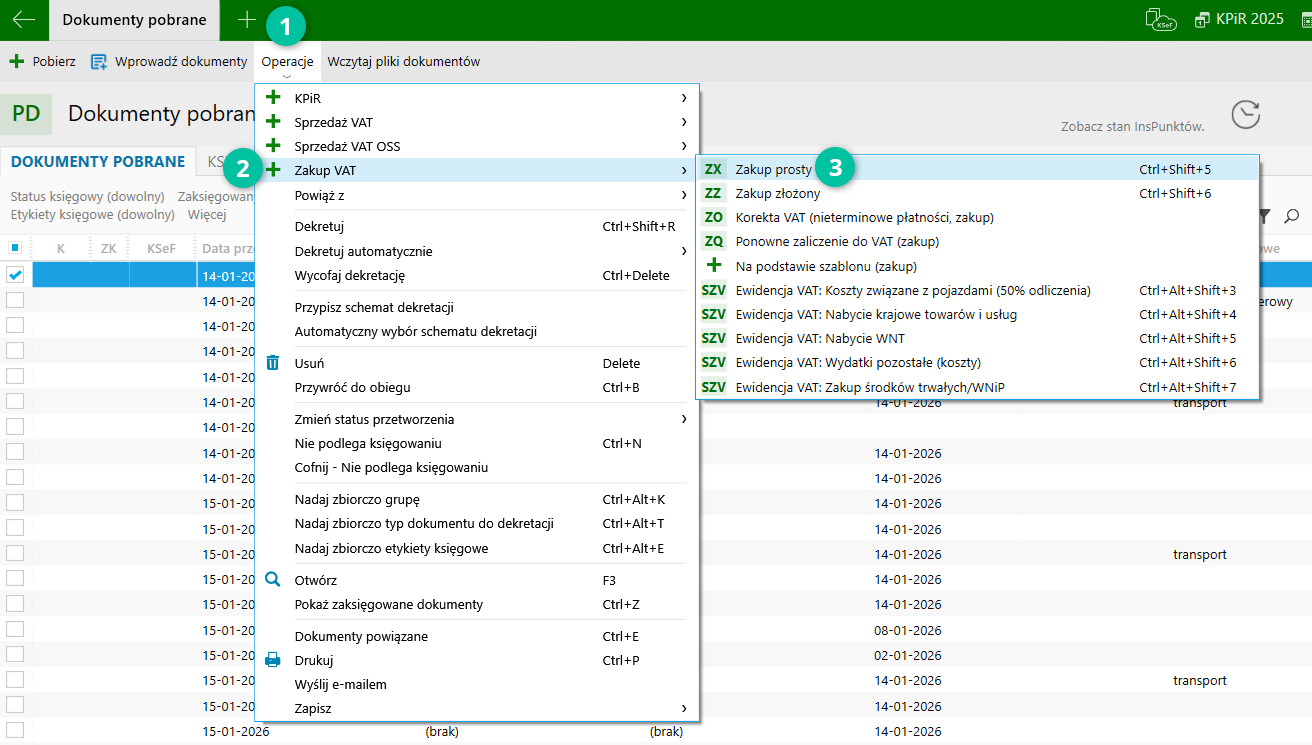Open a new tab with plus icon
This screenshot has height=745, width=1312.
click(247, 20)
